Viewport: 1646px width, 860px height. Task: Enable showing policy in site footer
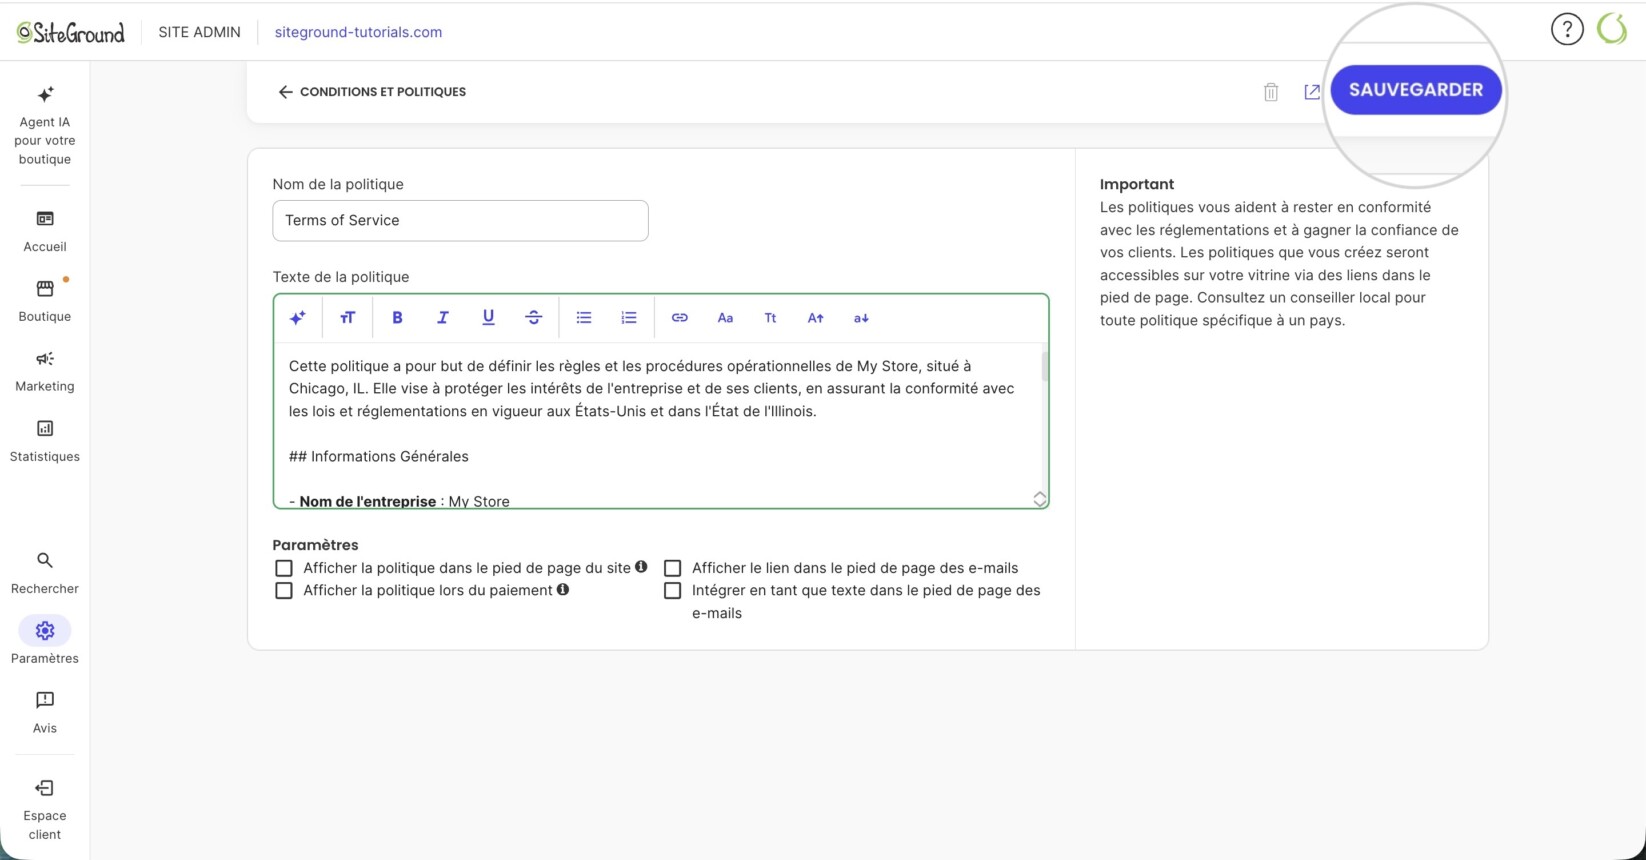[284, 568]
